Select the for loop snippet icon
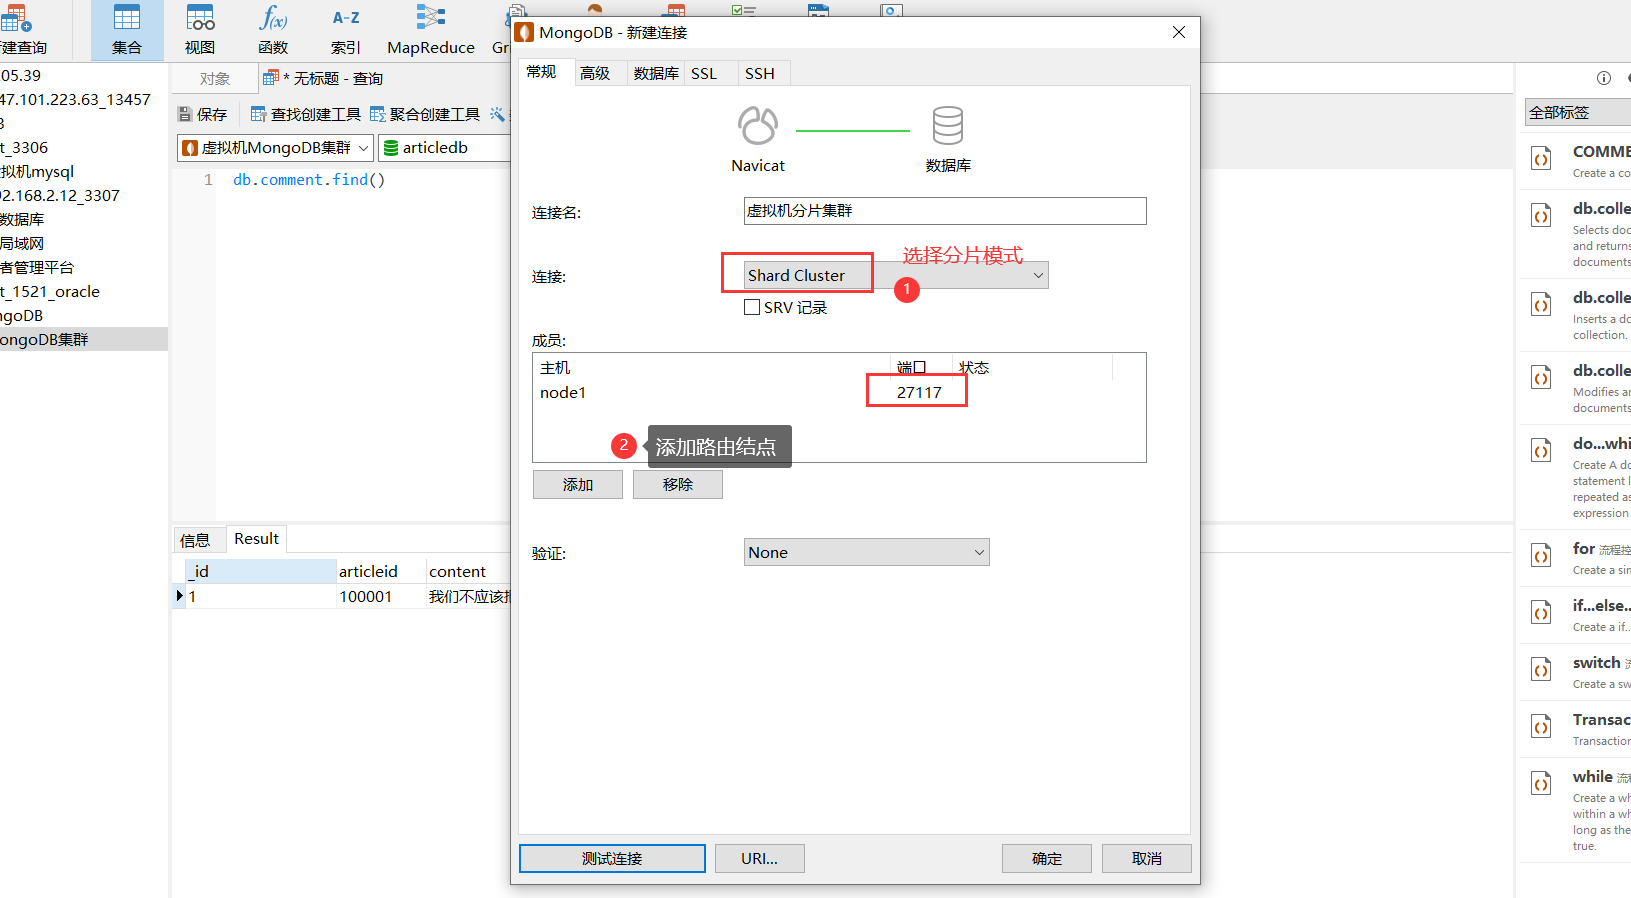 point(1542,555)
